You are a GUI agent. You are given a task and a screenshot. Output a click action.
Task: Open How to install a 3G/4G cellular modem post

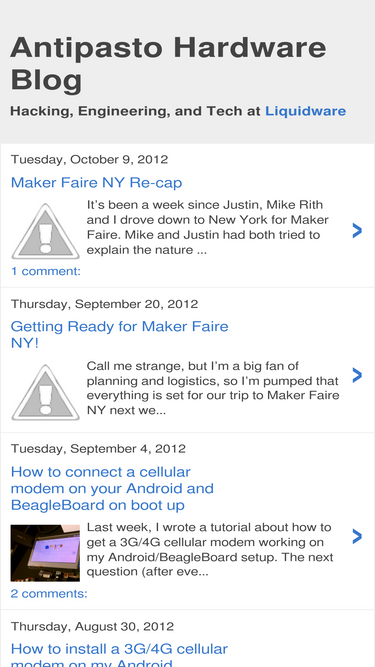[x=119, y=657]
